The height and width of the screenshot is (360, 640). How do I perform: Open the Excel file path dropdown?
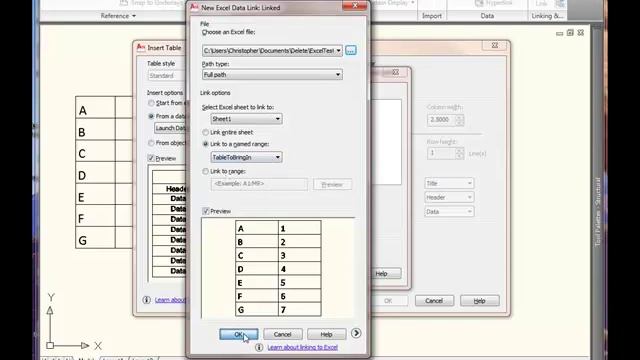pos(338,51)
